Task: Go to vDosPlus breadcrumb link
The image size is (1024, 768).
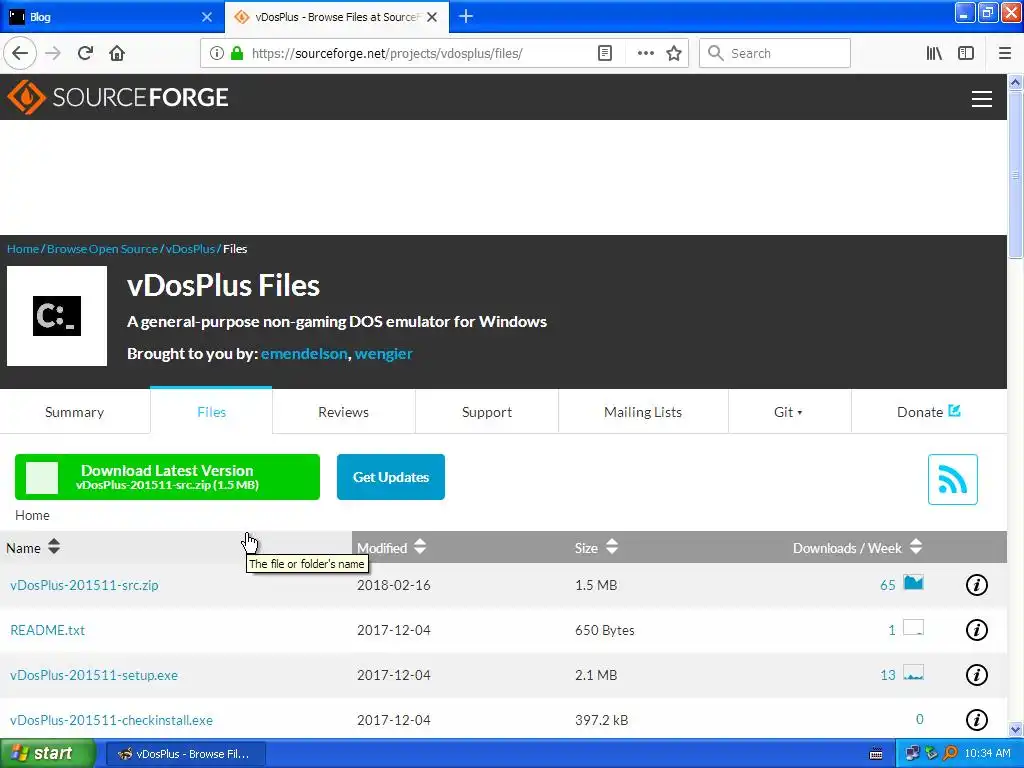Action: pyautogui.click(x=190, y=249)
